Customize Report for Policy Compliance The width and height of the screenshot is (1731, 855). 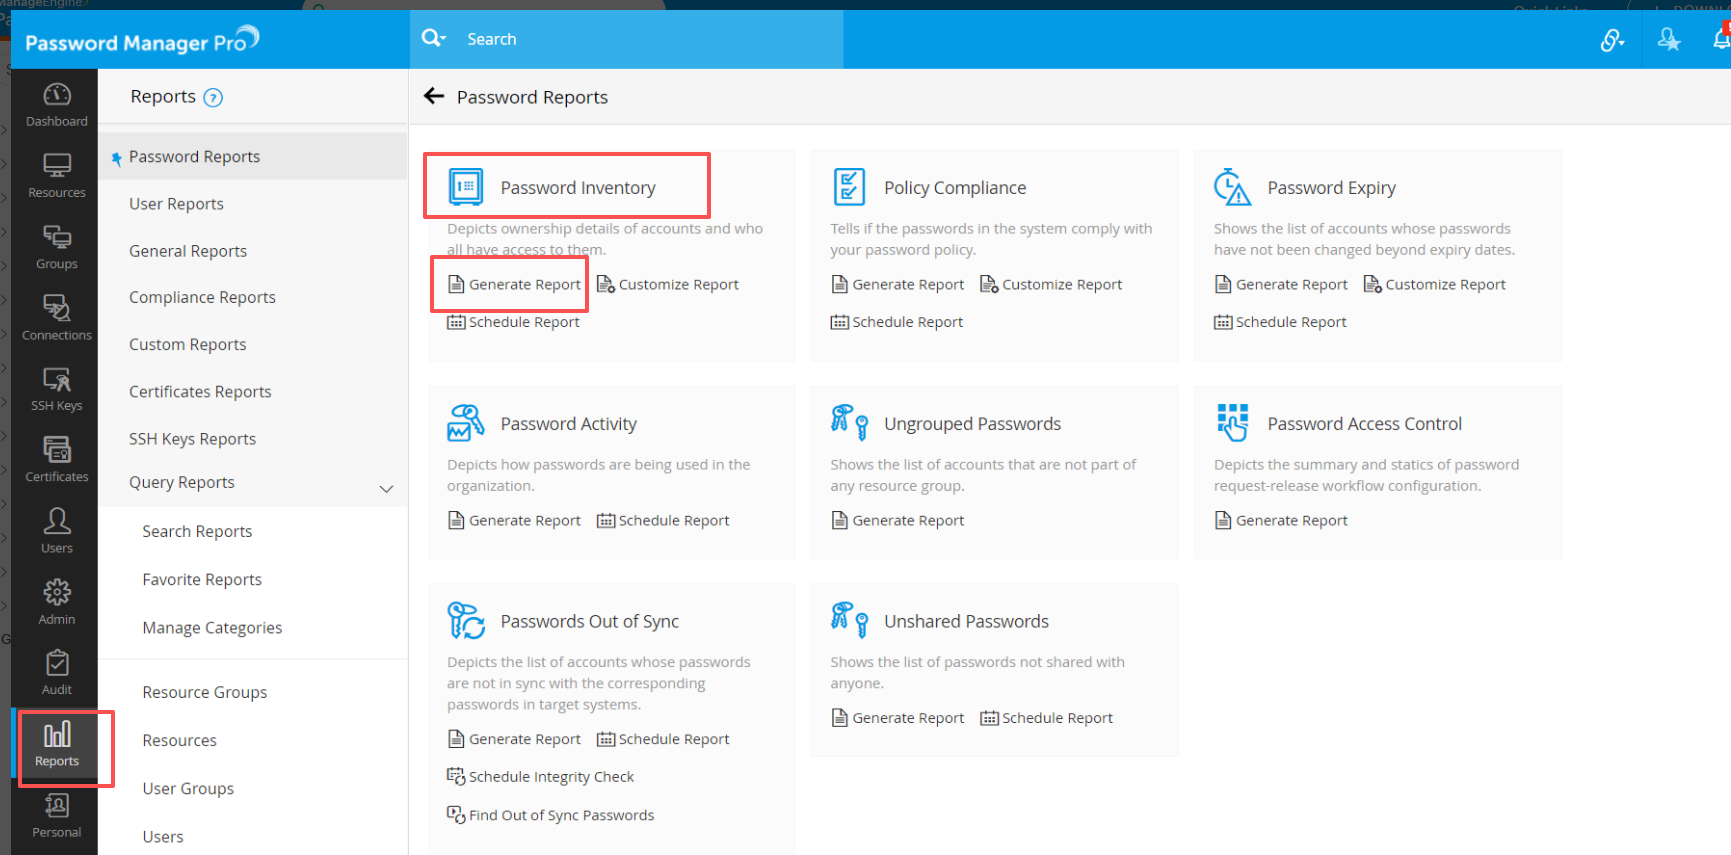click(1051, 285)
